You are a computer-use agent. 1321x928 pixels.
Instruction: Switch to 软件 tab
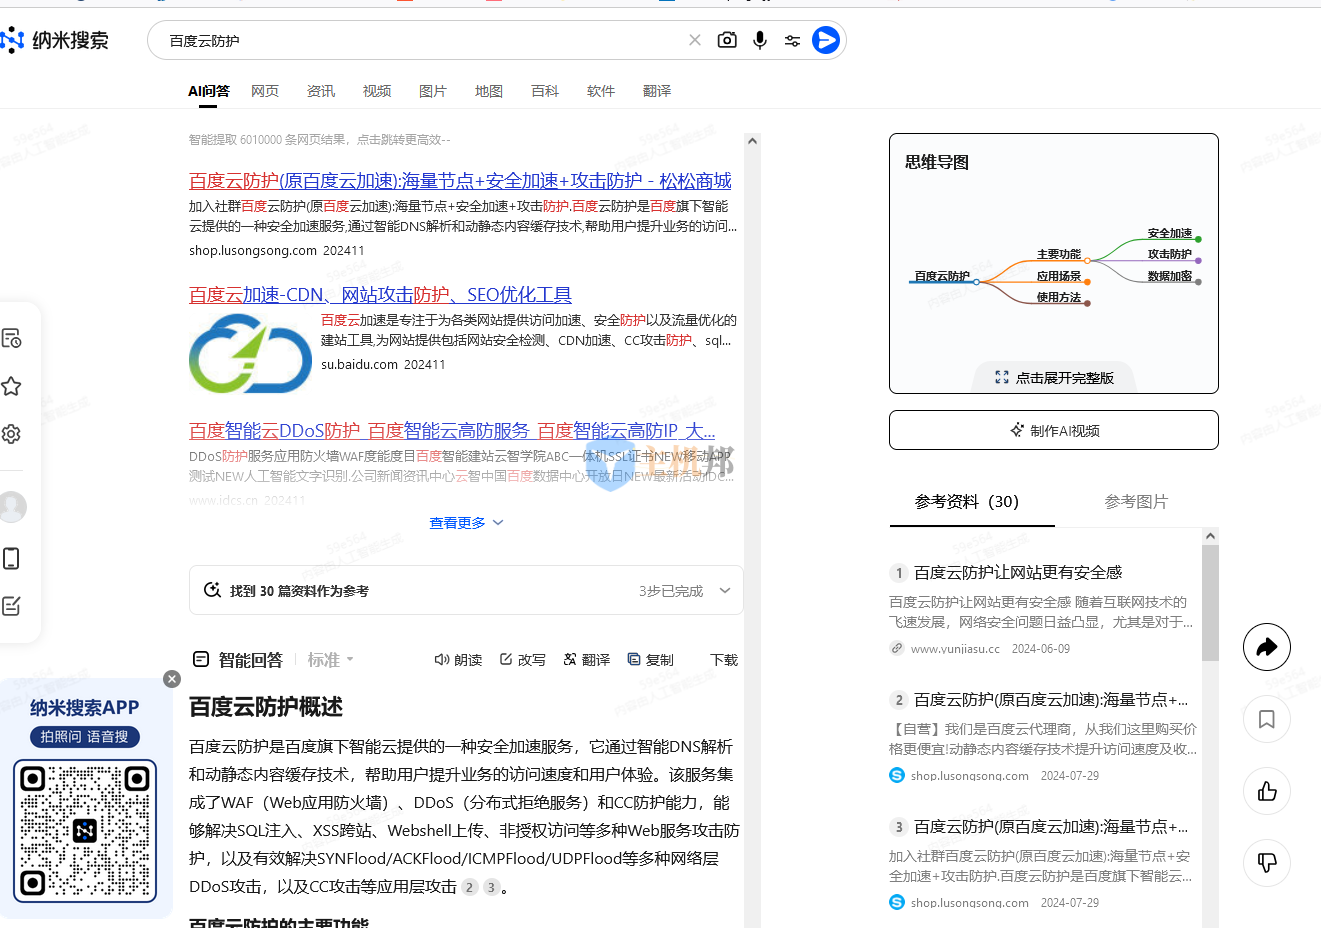[x=601, y=91]
